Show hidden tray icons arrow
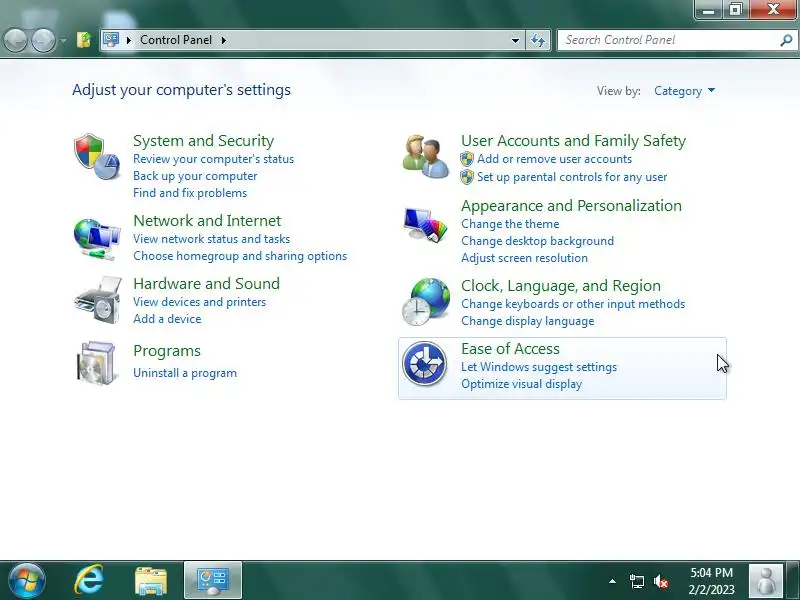 (612, 581)
